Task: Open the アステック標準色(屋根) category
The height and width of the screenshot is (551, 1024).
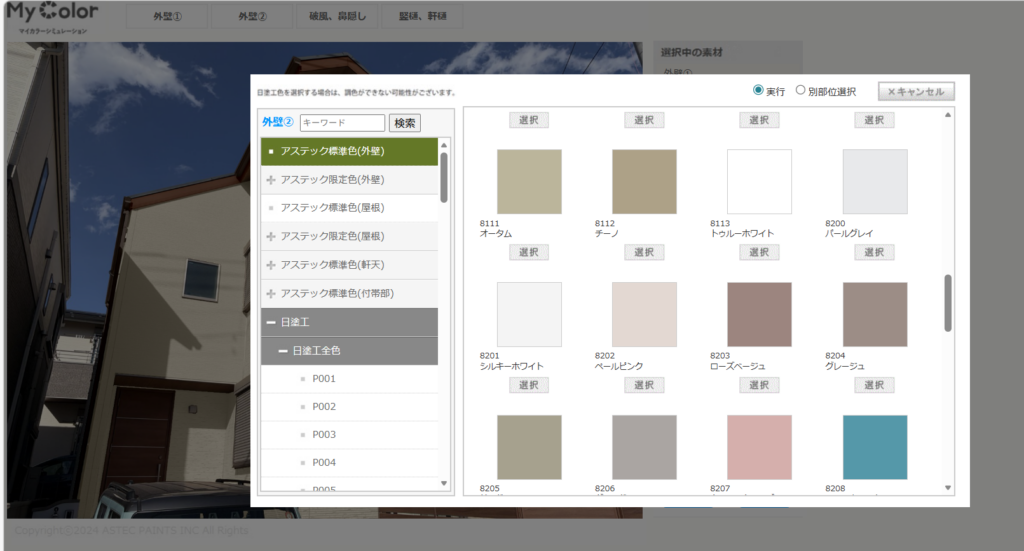Action: tap(332, 208)
